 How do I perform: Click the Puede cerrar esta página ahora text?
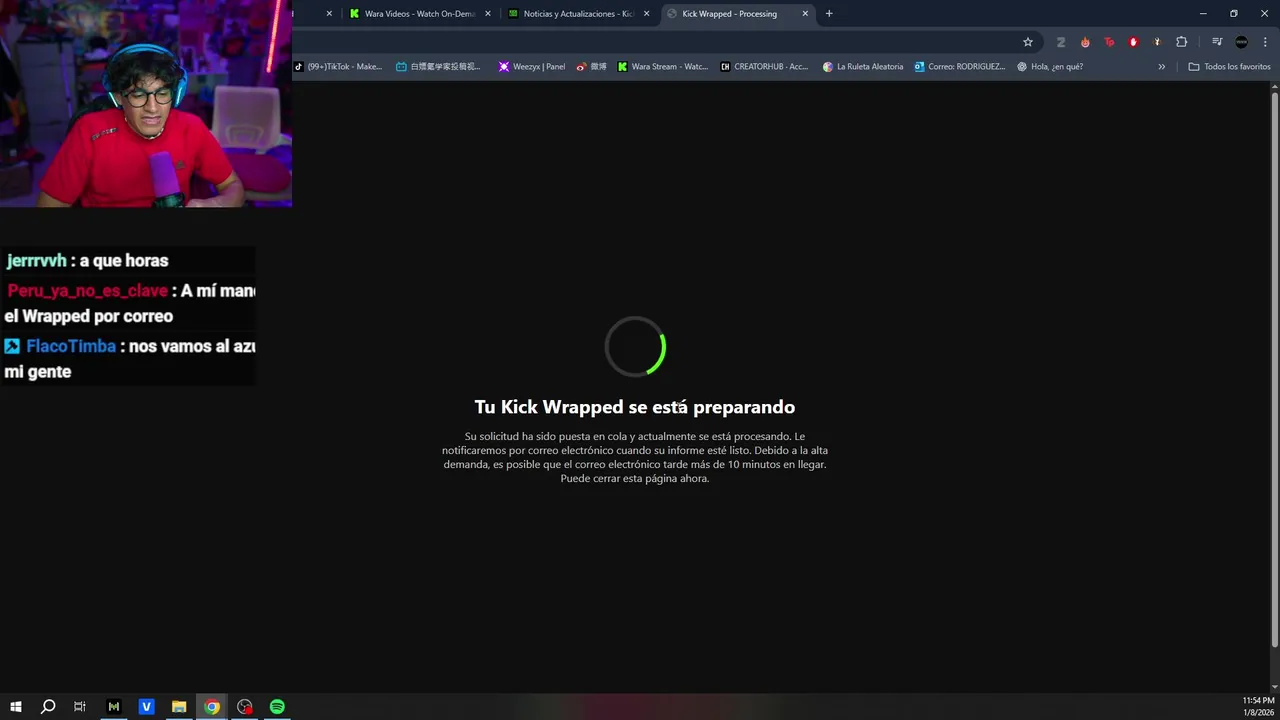[635, 479]
